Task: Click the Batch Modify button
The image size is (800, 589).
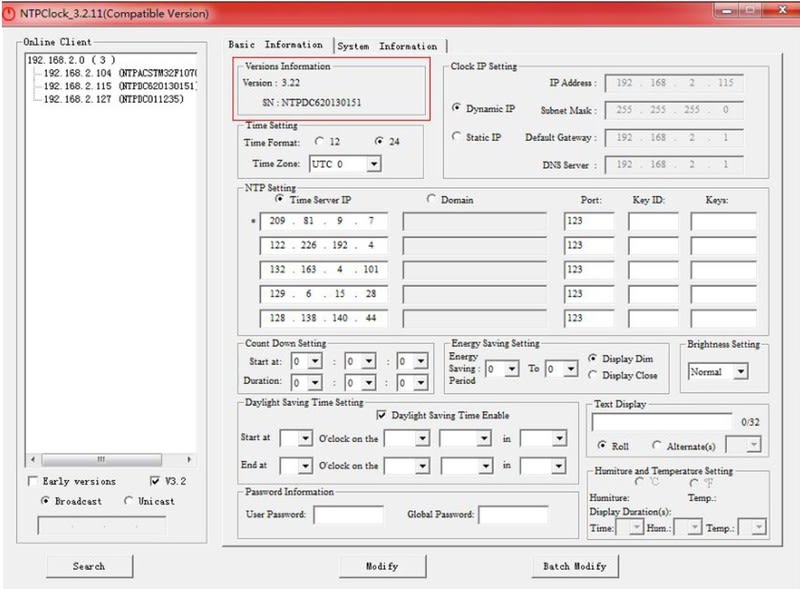Action: click(x=573, y=566)
